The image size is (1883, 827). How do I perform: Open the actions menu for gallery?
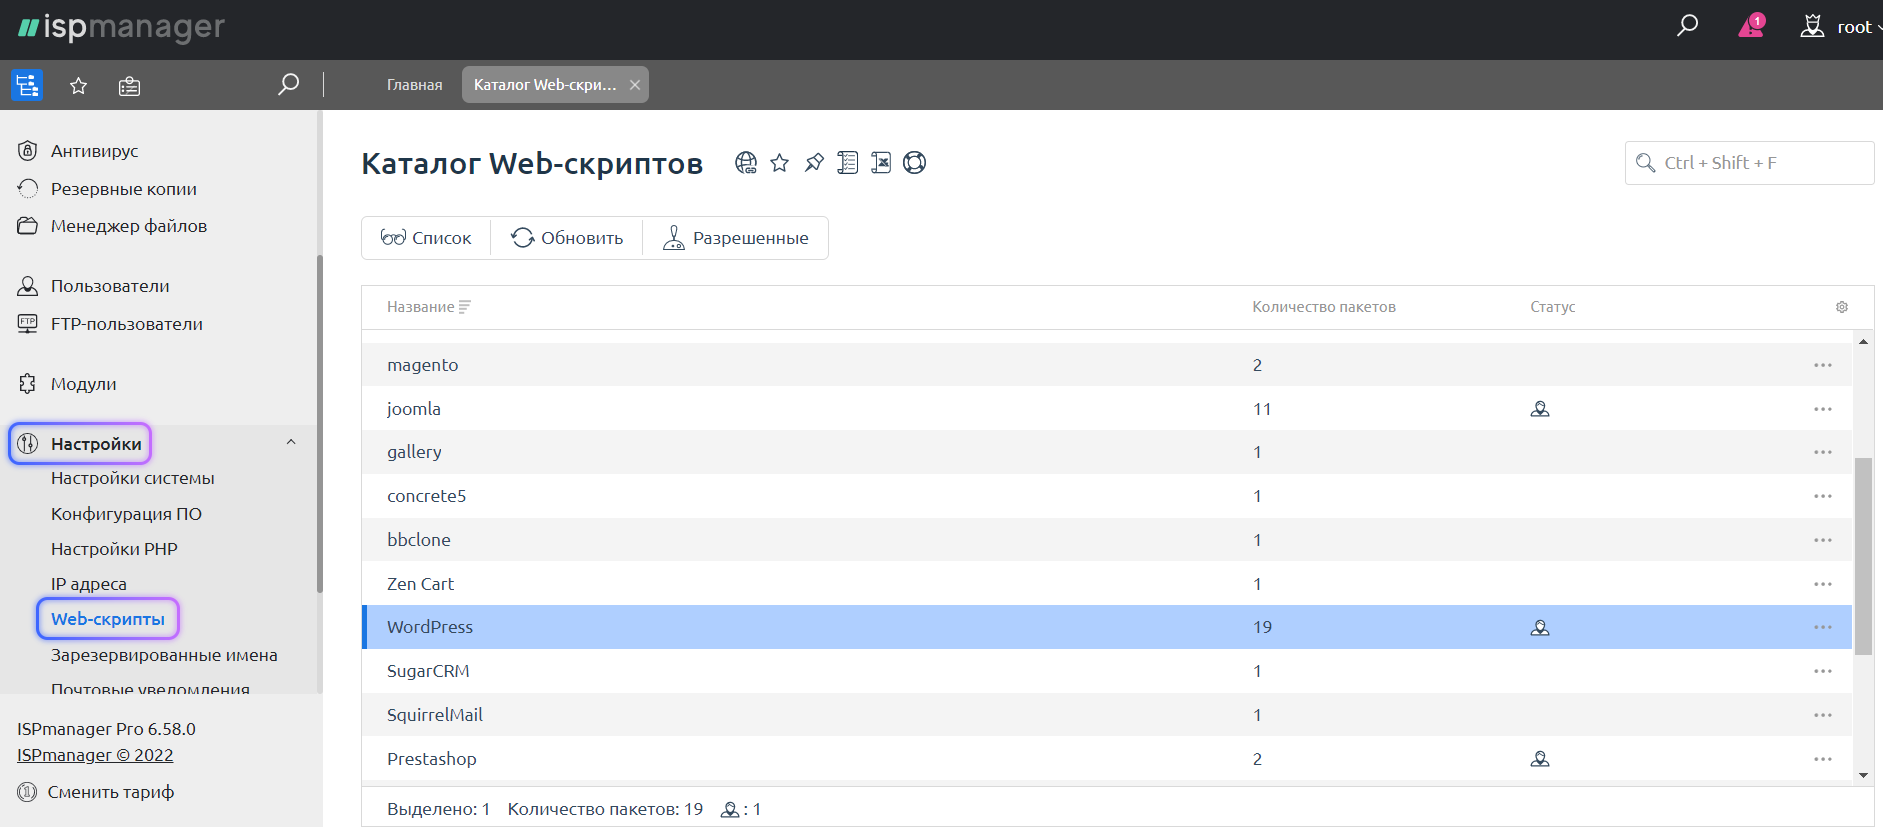pos(1823,452)
